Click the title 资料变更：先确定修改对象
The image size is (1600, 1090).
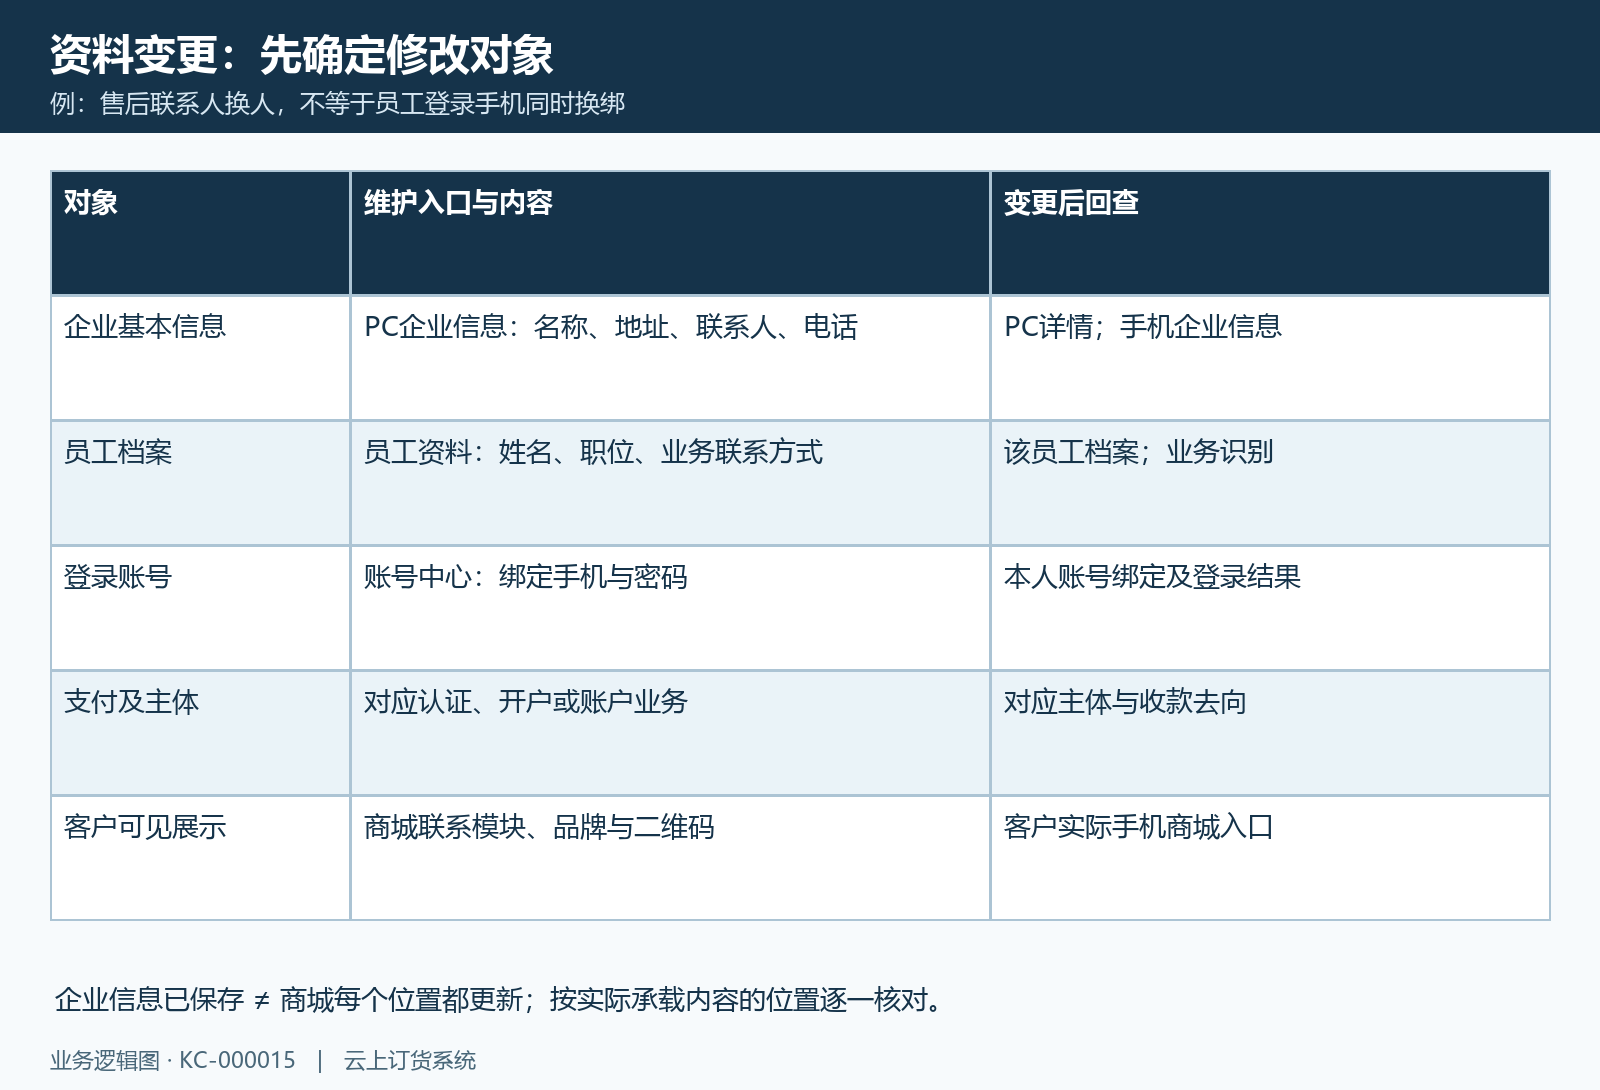301,54
